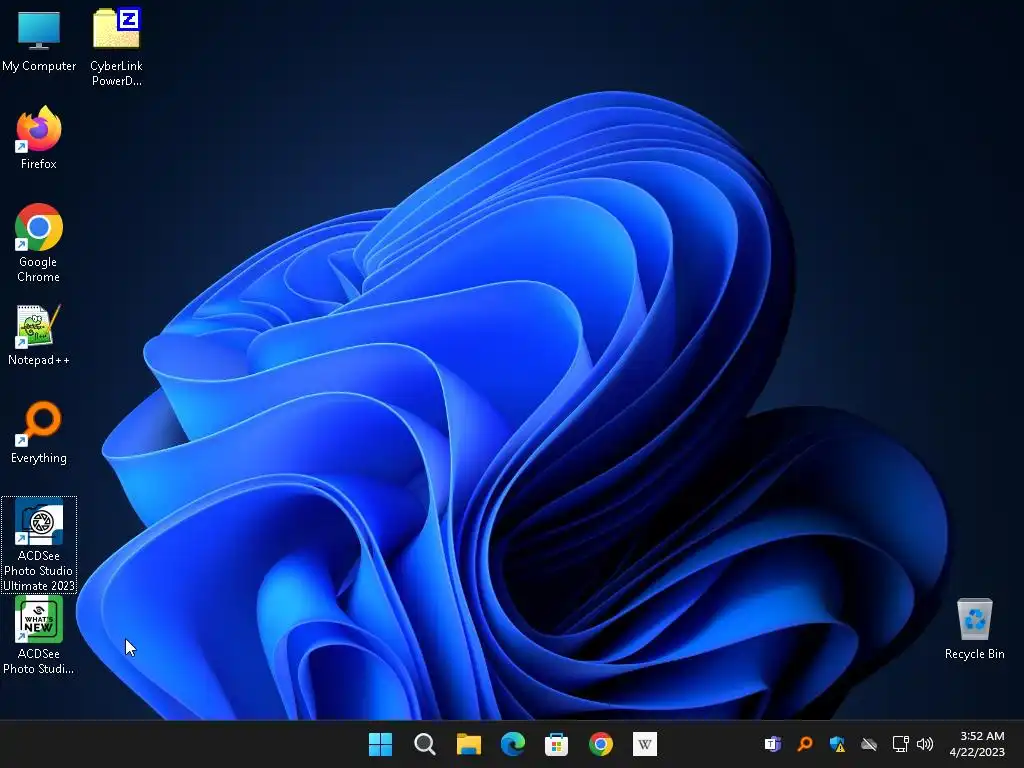Open the volume speaker tray icon

925,744
